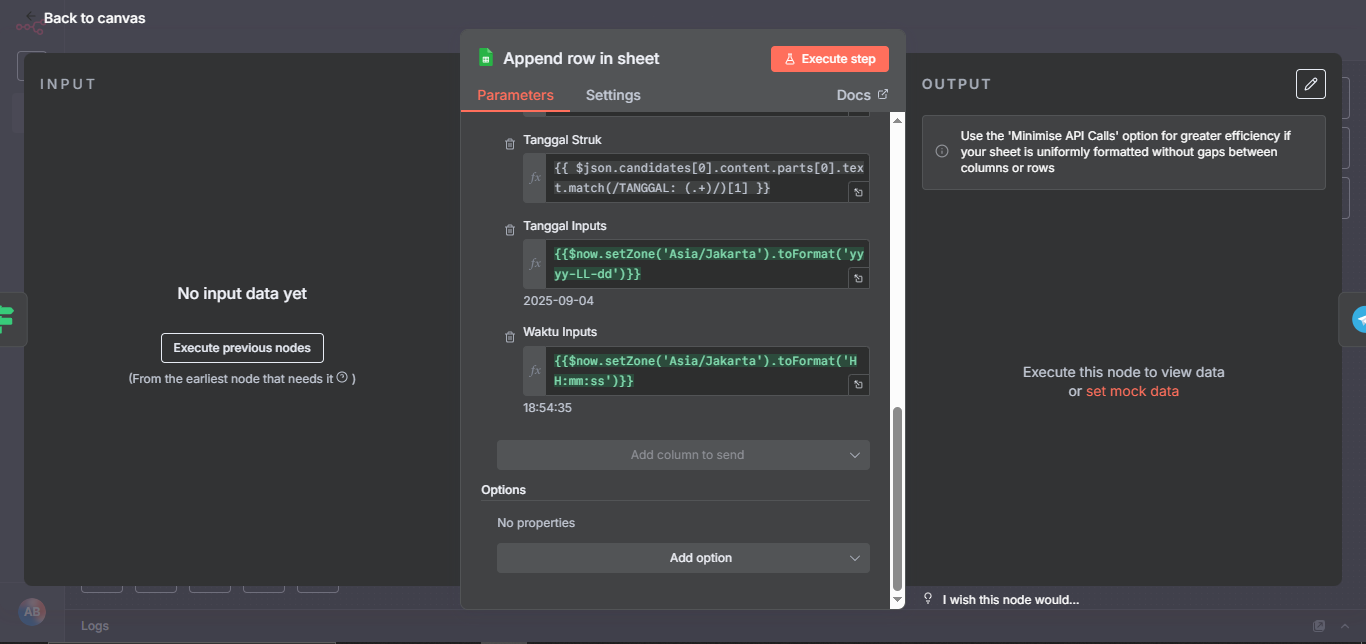The height and width of the screenshot is (644, 1366).
Task: Toggle fx expression mode on Tanggal Inputs
Action: click(535, 264)
